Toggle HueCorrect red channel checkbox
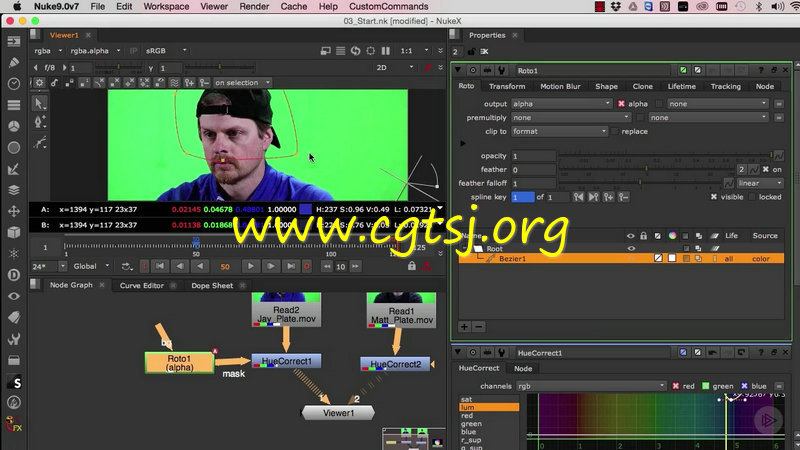Image resolution: width=800 pixels, height=450 pixels. tap(676, 386)
